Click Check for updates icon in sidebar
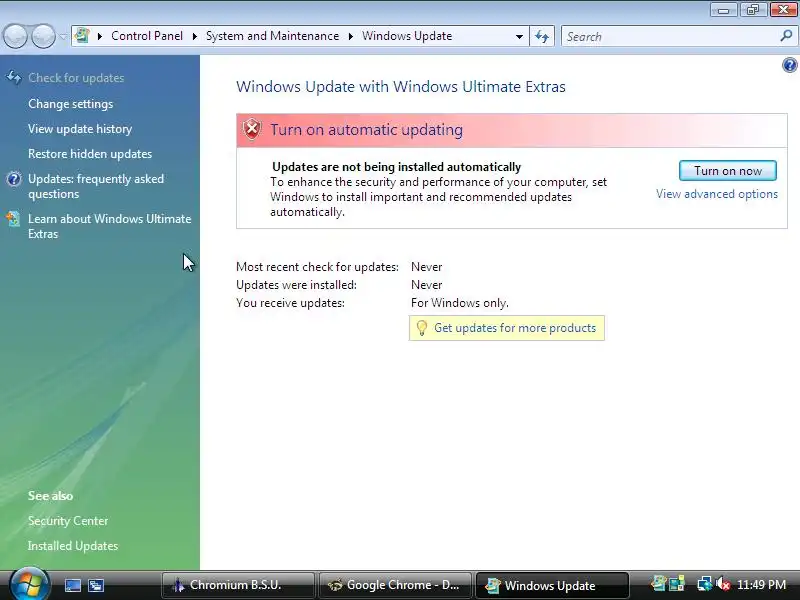This screenshot has height=600, width=800. [14, 78]
